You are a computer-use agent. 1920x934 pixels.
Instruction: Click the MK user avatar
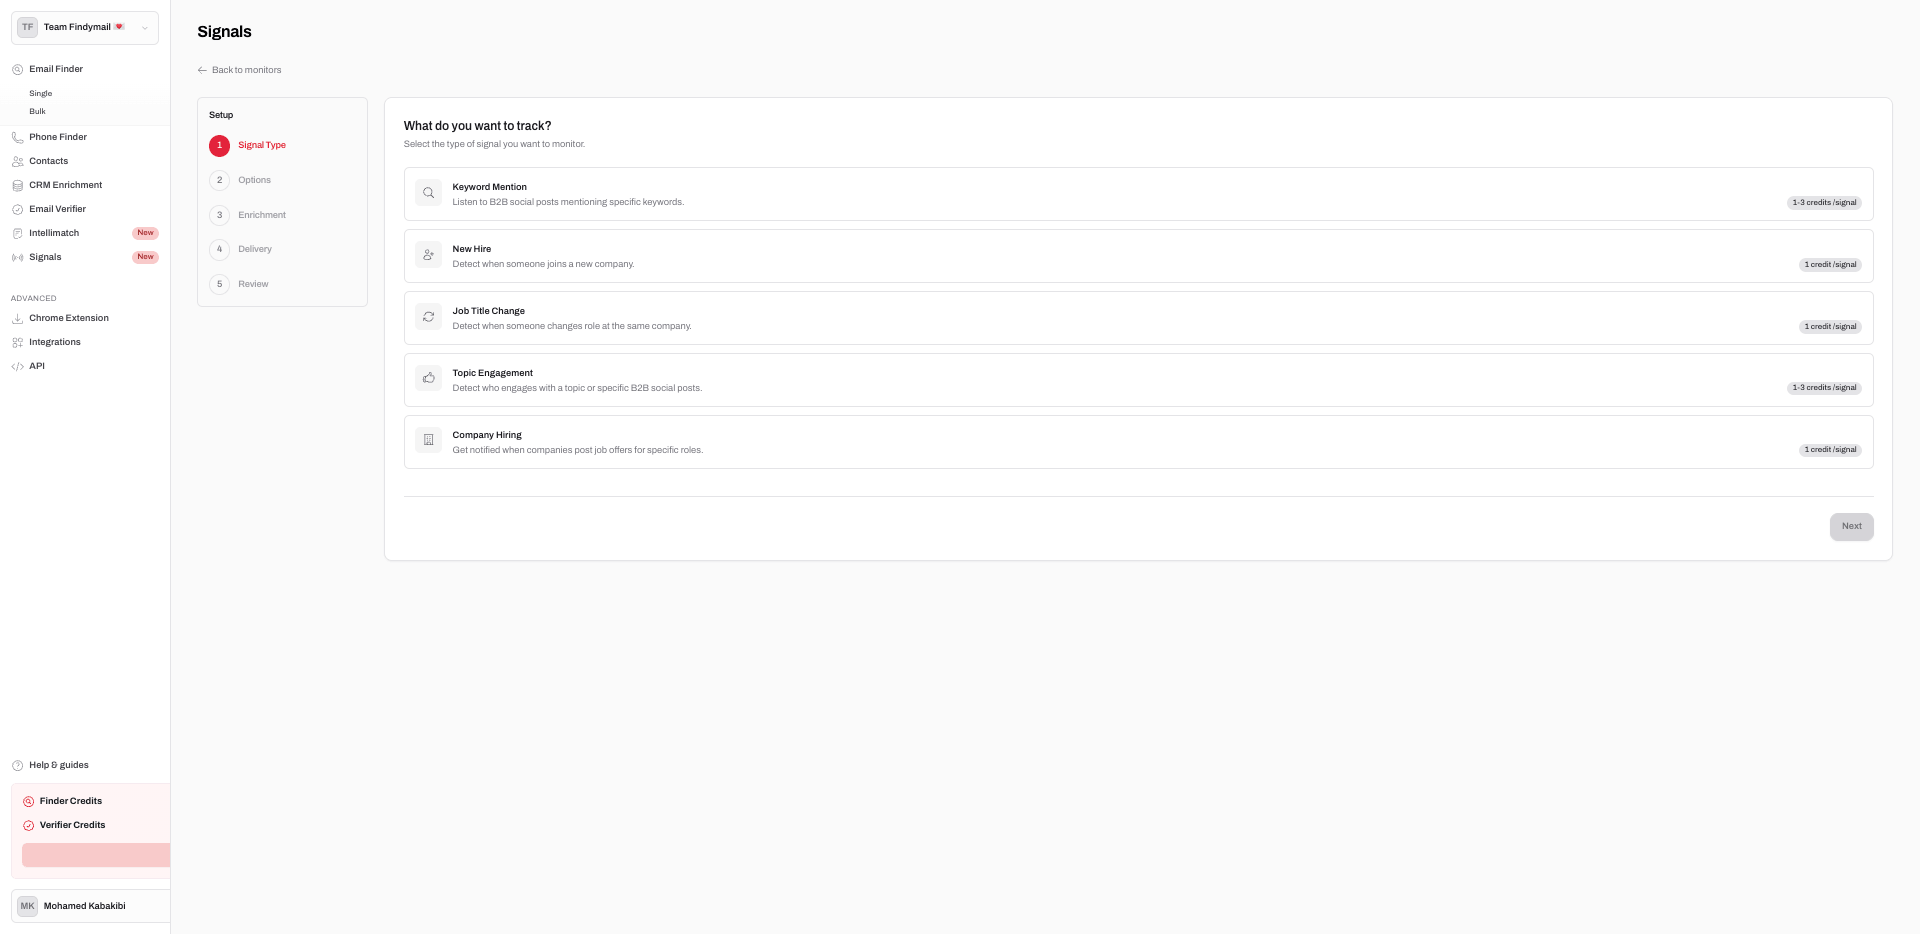[x=27, y=906]
